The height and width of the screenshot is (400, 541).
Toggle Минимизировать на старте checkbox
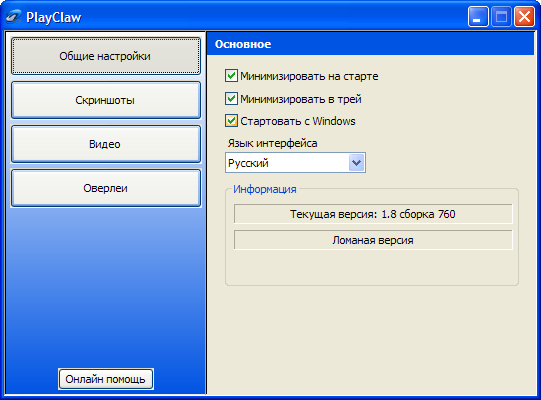(231, 76)
